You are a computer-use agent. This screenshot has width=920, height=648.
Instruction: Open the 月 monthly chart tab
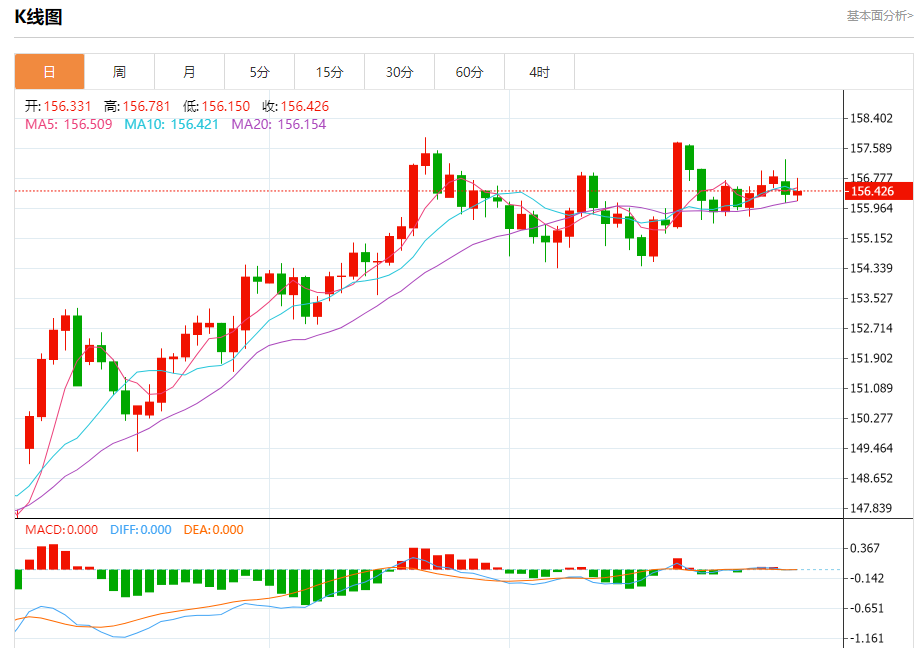pyautogui.click(x=190, y=72)
